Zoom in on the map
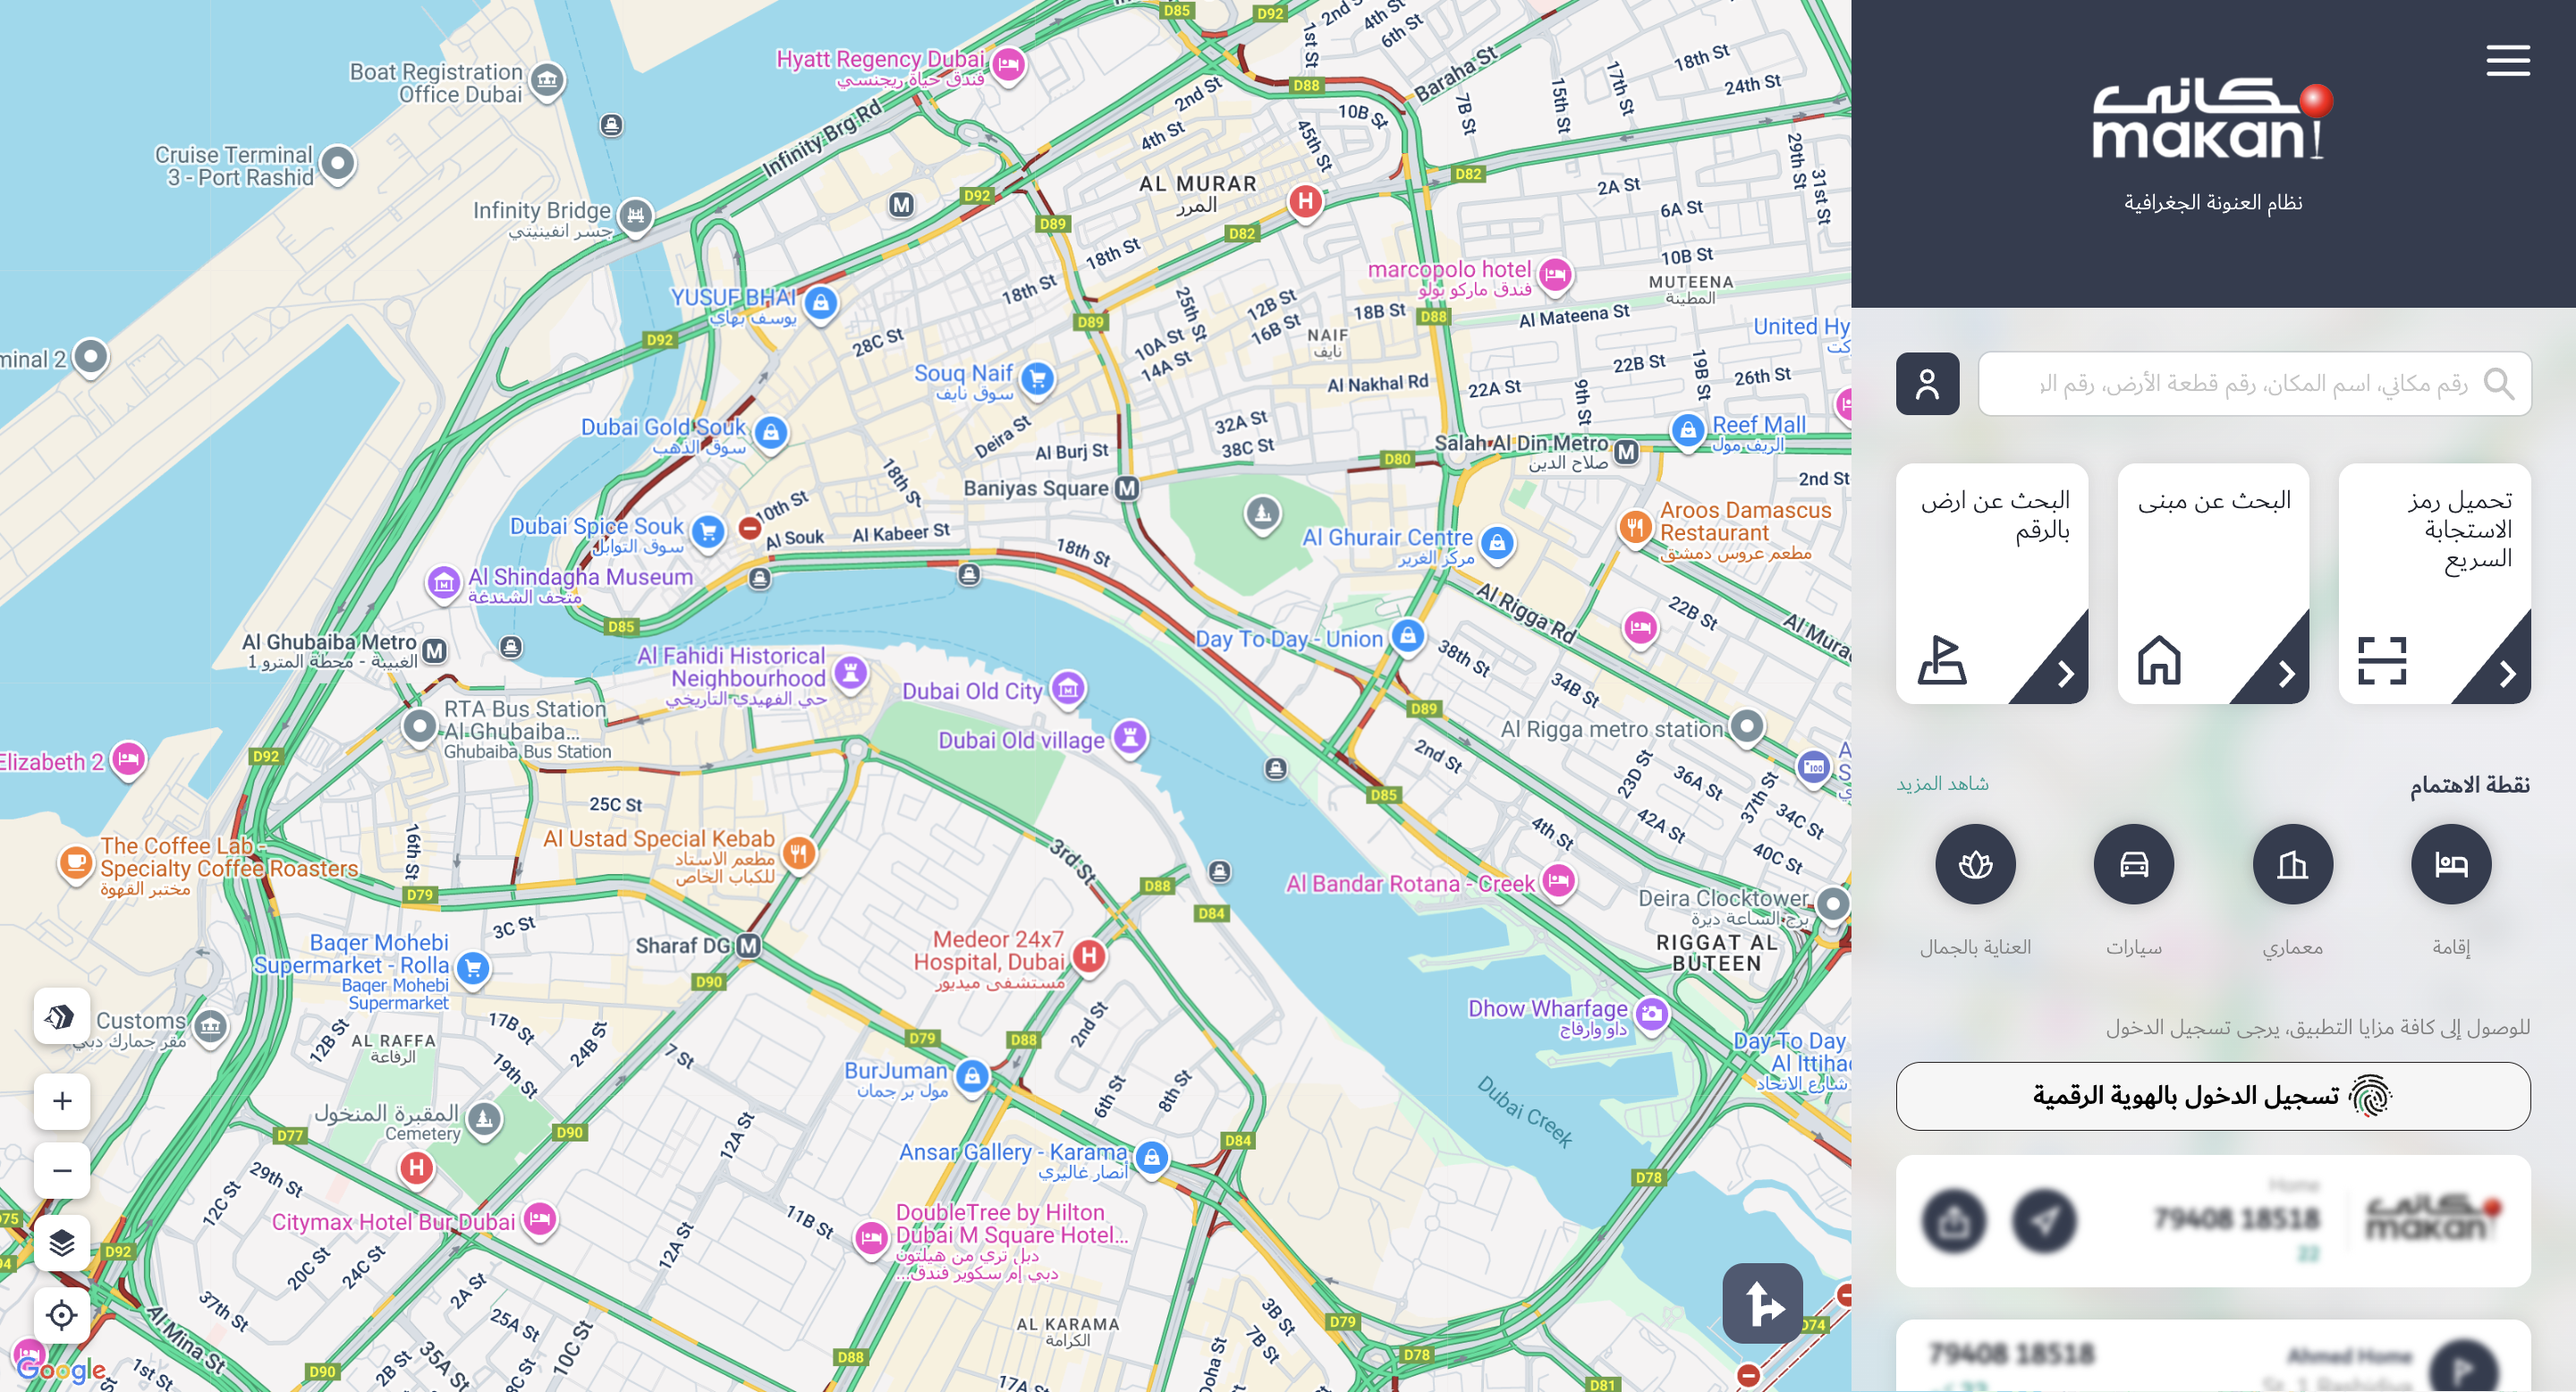Image resolution: width=2576 pixels, height=1392 pixels. click(x=62, y=1101)
